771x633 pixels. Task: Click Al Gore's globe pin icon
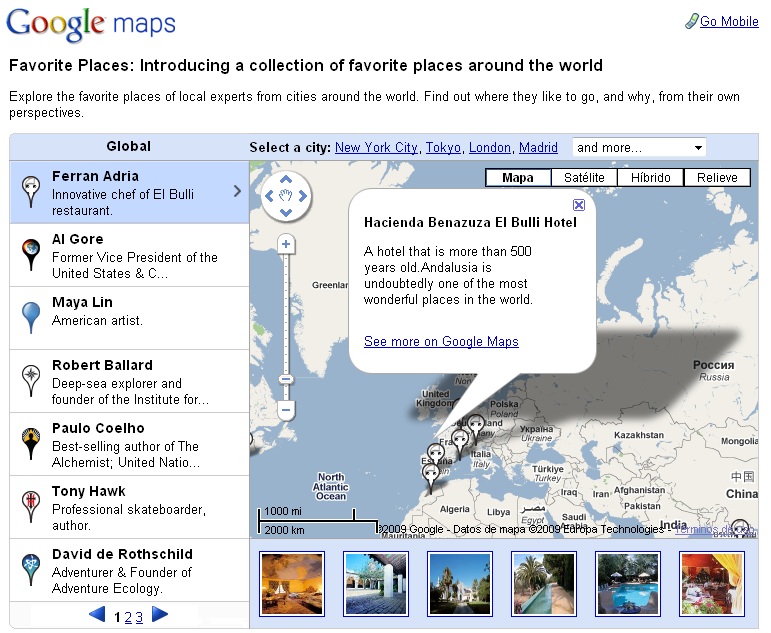32,254
